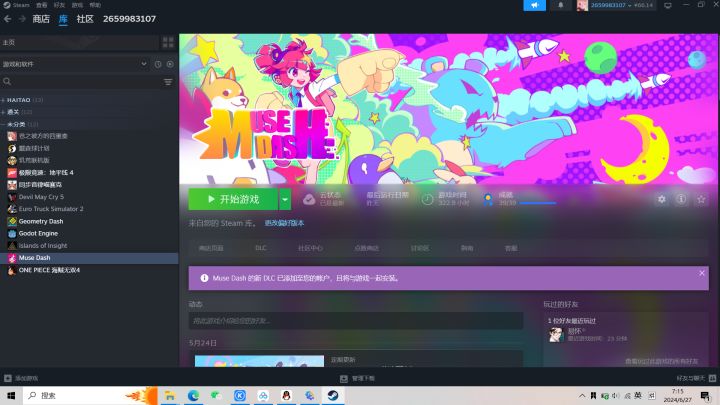Toggle ready-to-play filter icon

point(170,64)
